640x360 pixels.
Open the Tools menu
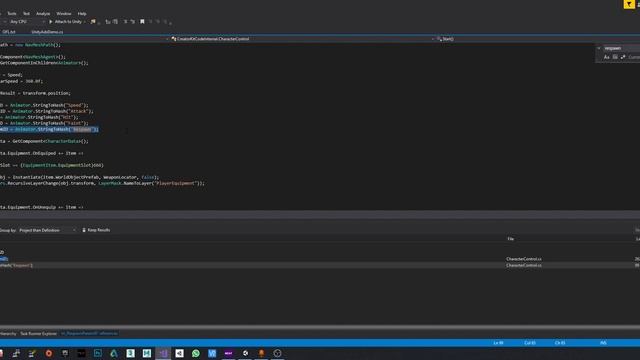click(x=12, y=13)
